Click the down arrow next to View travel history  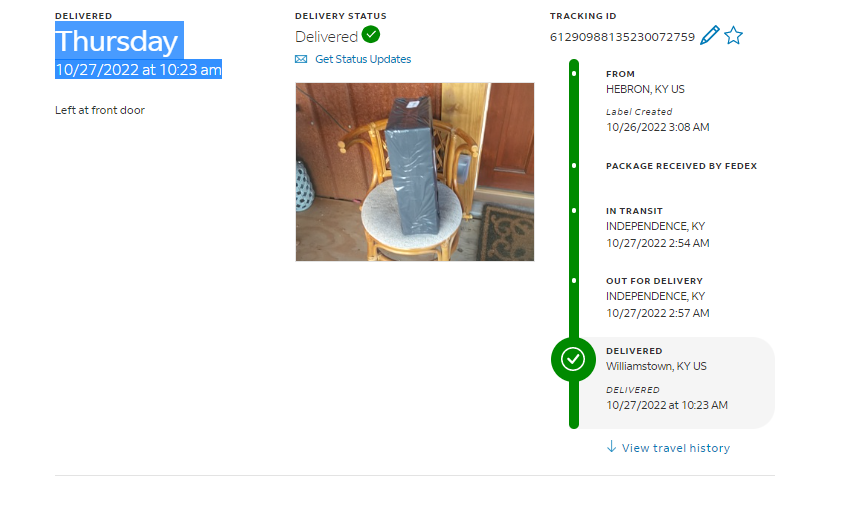tap(611, 447)
